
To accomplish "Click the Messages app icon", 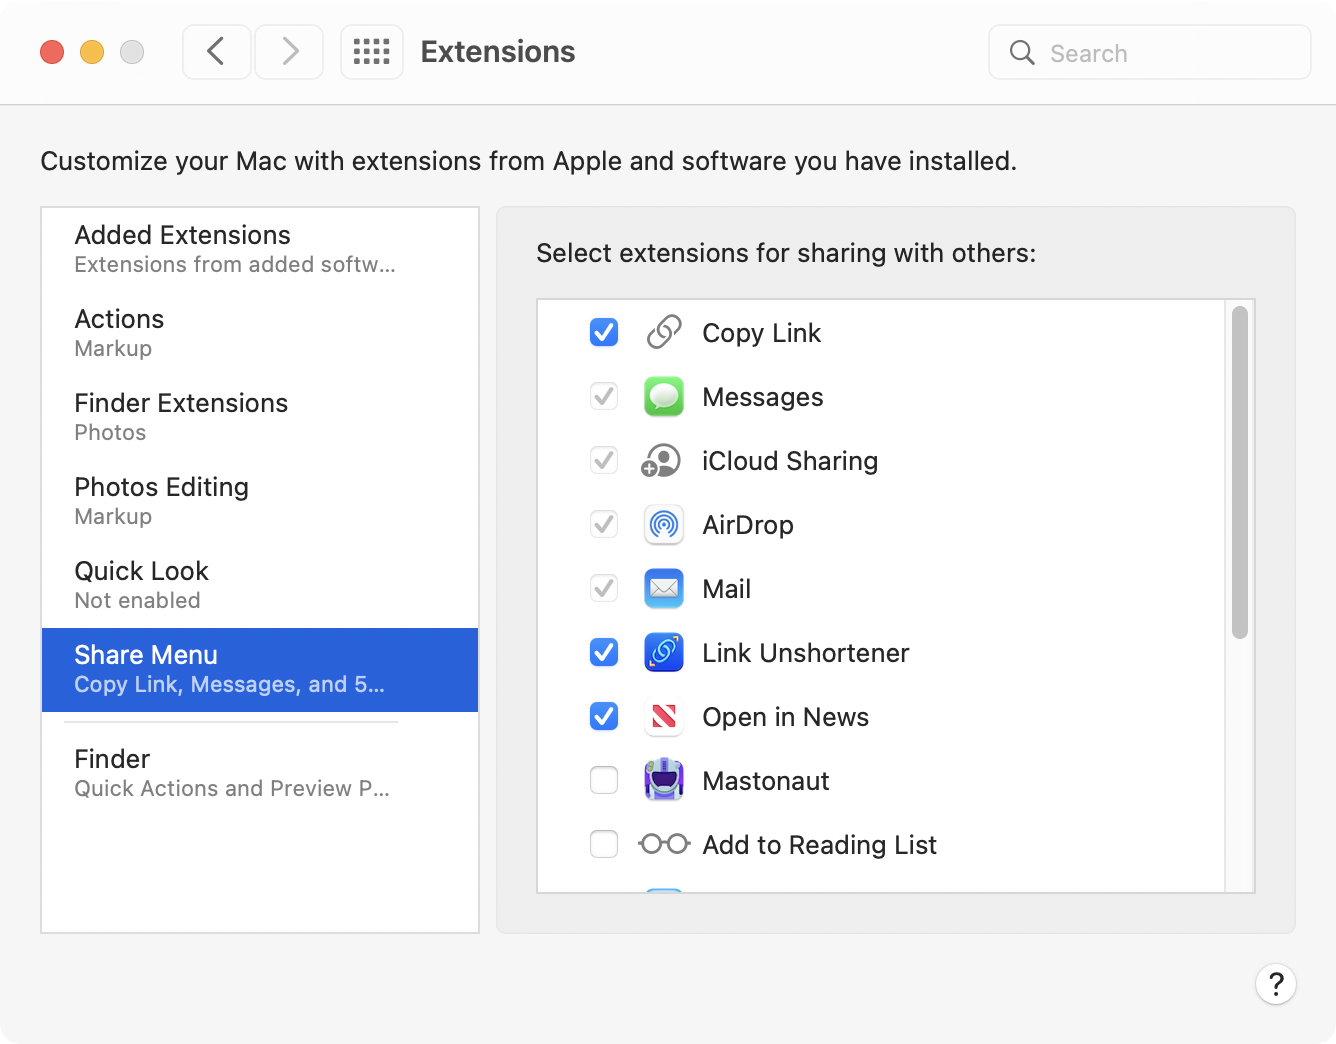I will [x=664, y=397].
